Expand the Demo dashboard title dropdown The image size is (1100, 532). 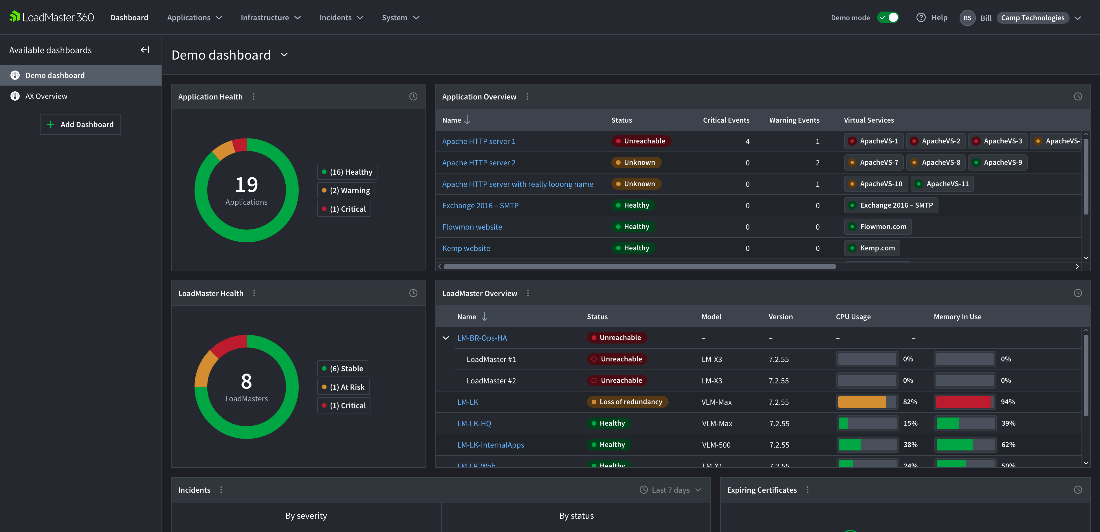tap(284, 55)
